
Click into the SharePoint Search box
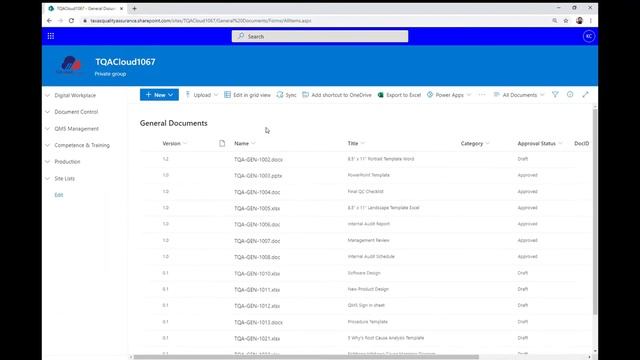[x=320, y=36]
